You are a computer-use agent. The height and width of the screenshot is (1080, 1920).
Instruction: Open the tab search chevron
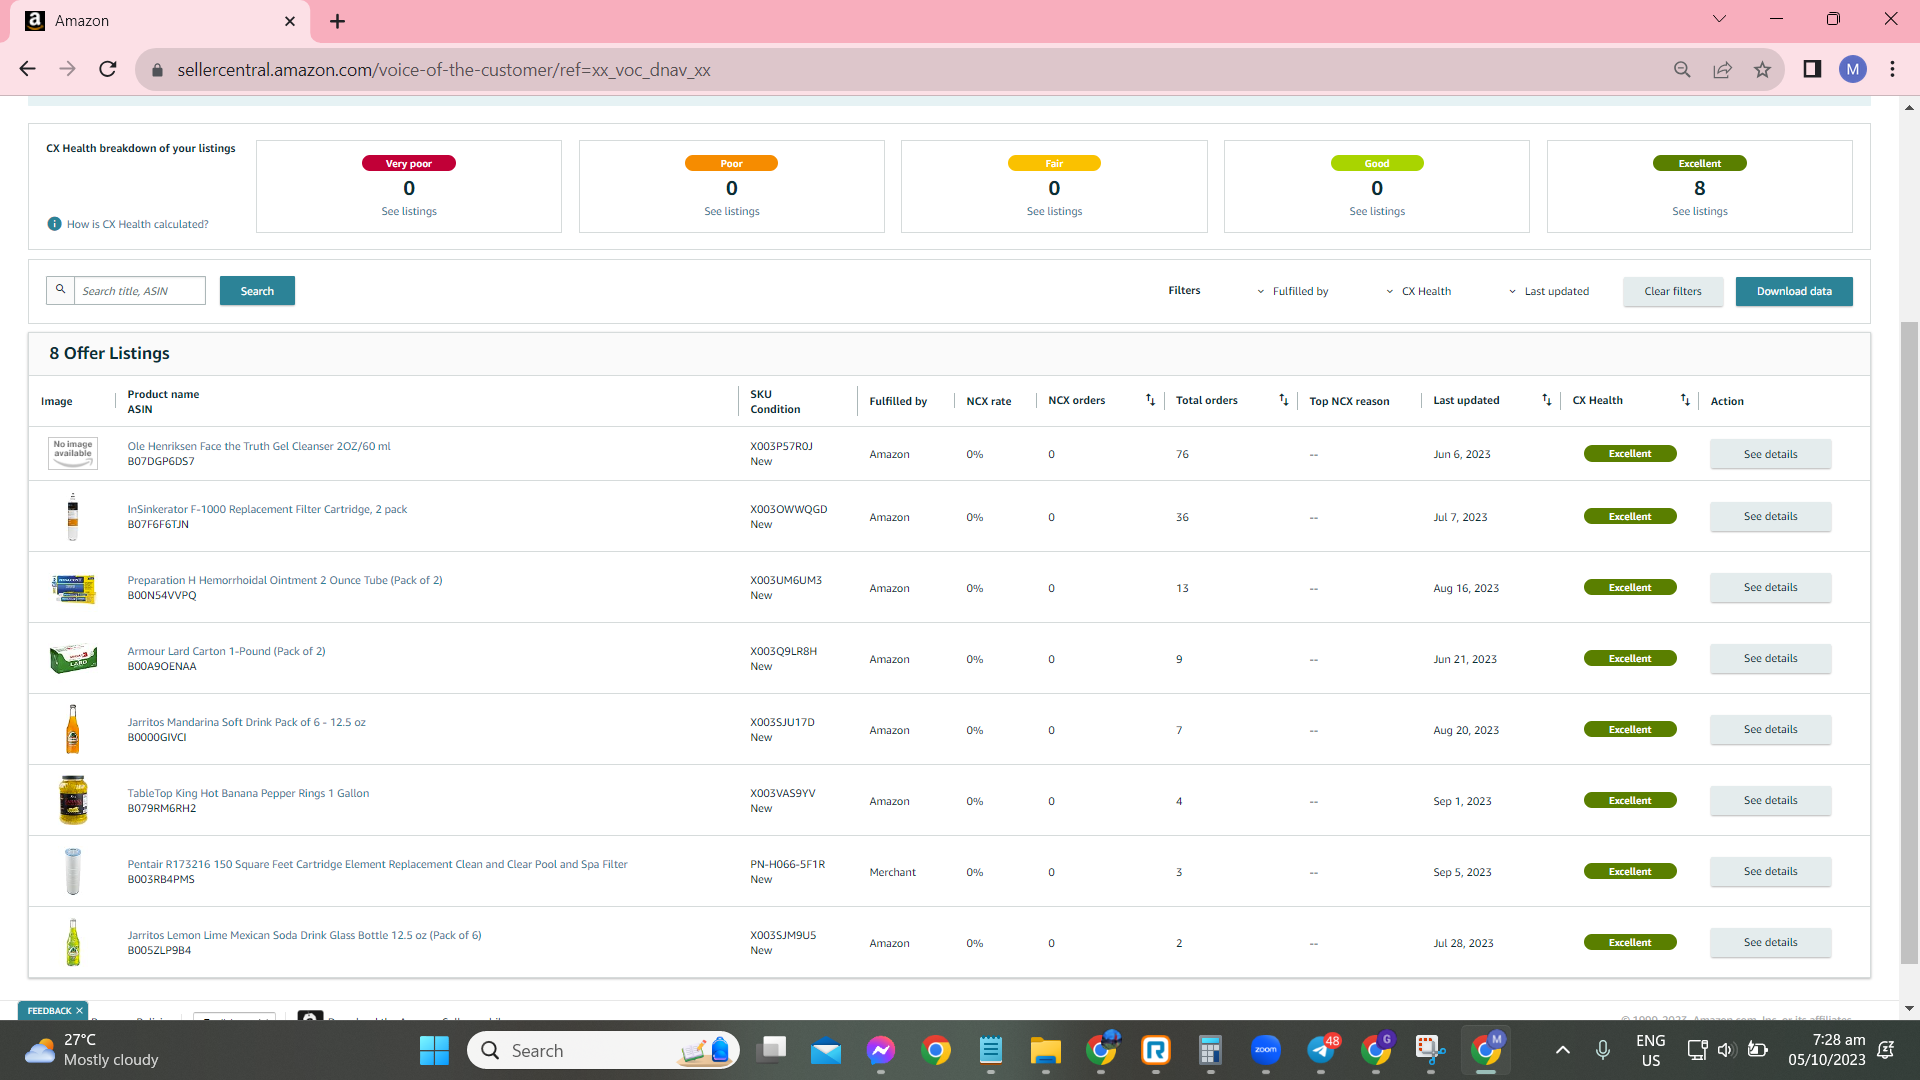tap(1719, 19)
